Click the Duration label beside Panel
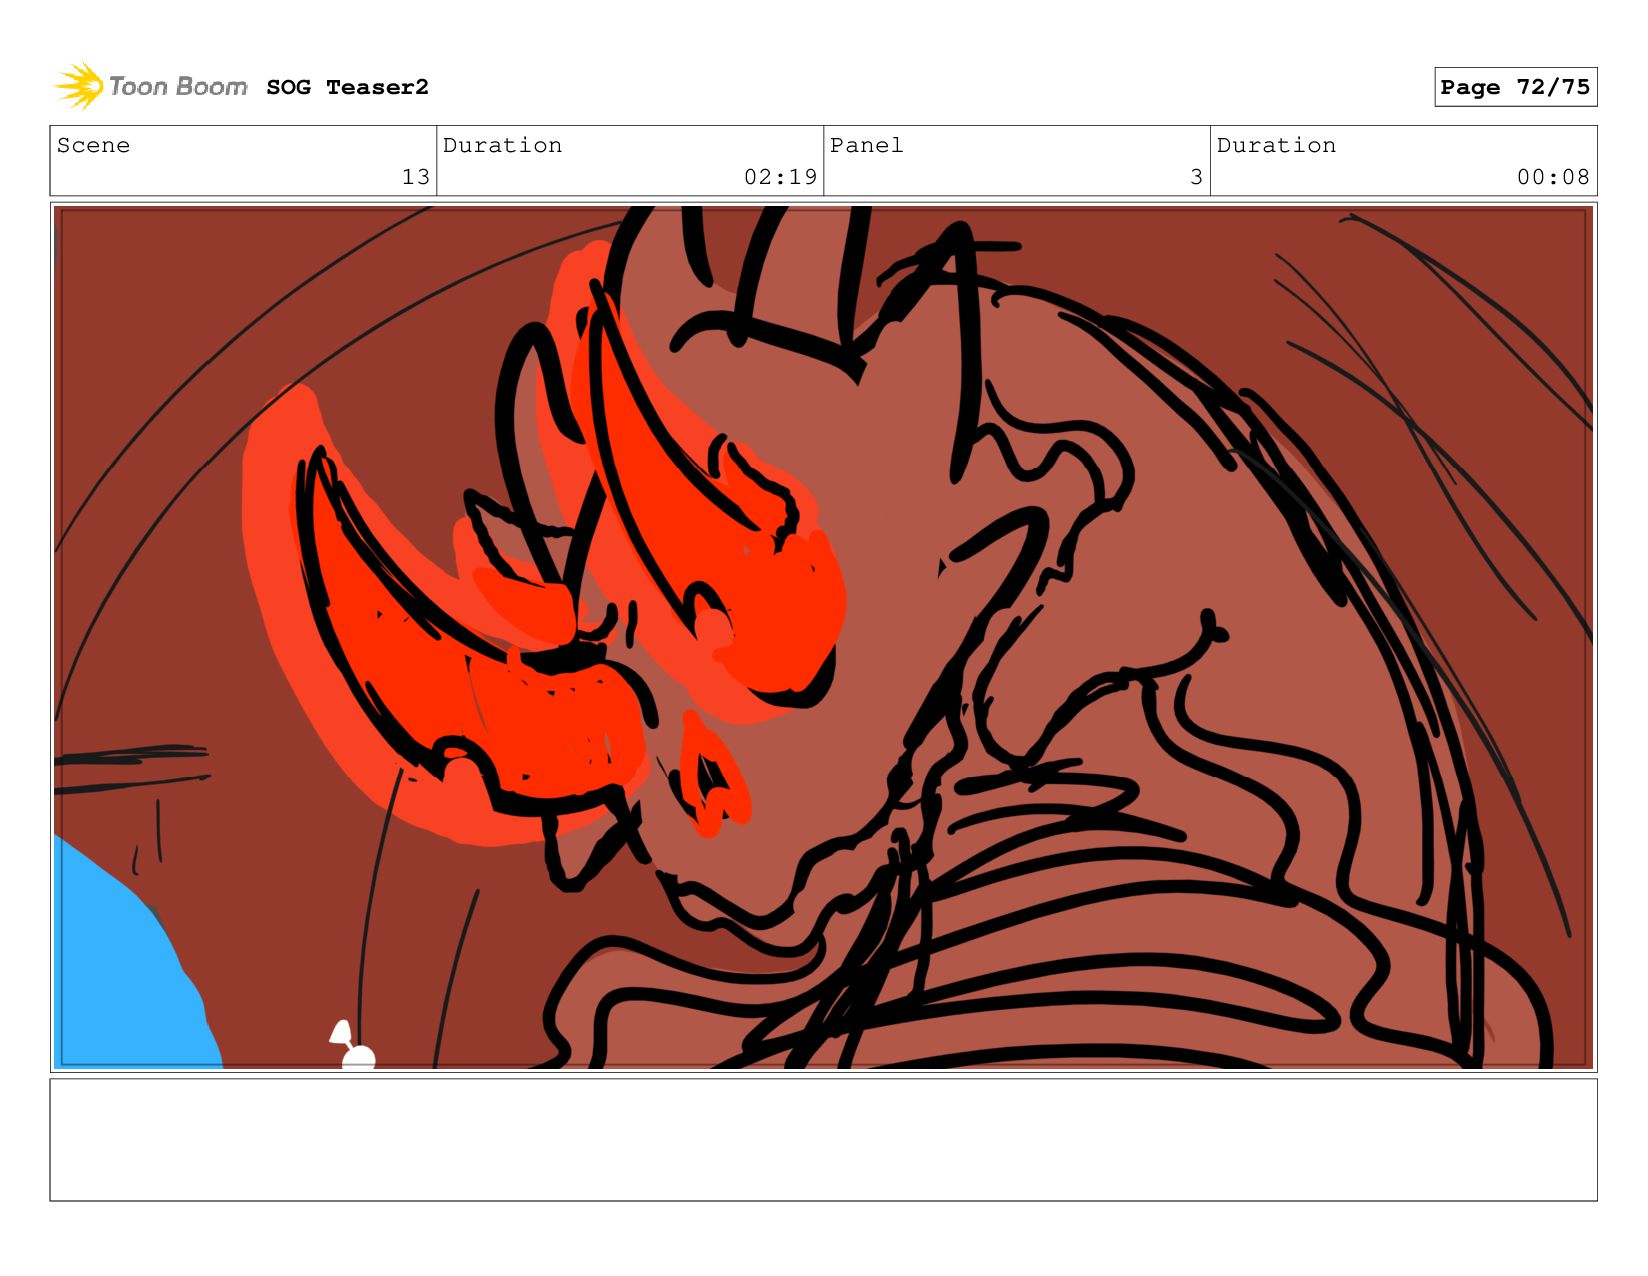Image resolution: width=1648 pixels, height=1276 pixels. 1276,145
